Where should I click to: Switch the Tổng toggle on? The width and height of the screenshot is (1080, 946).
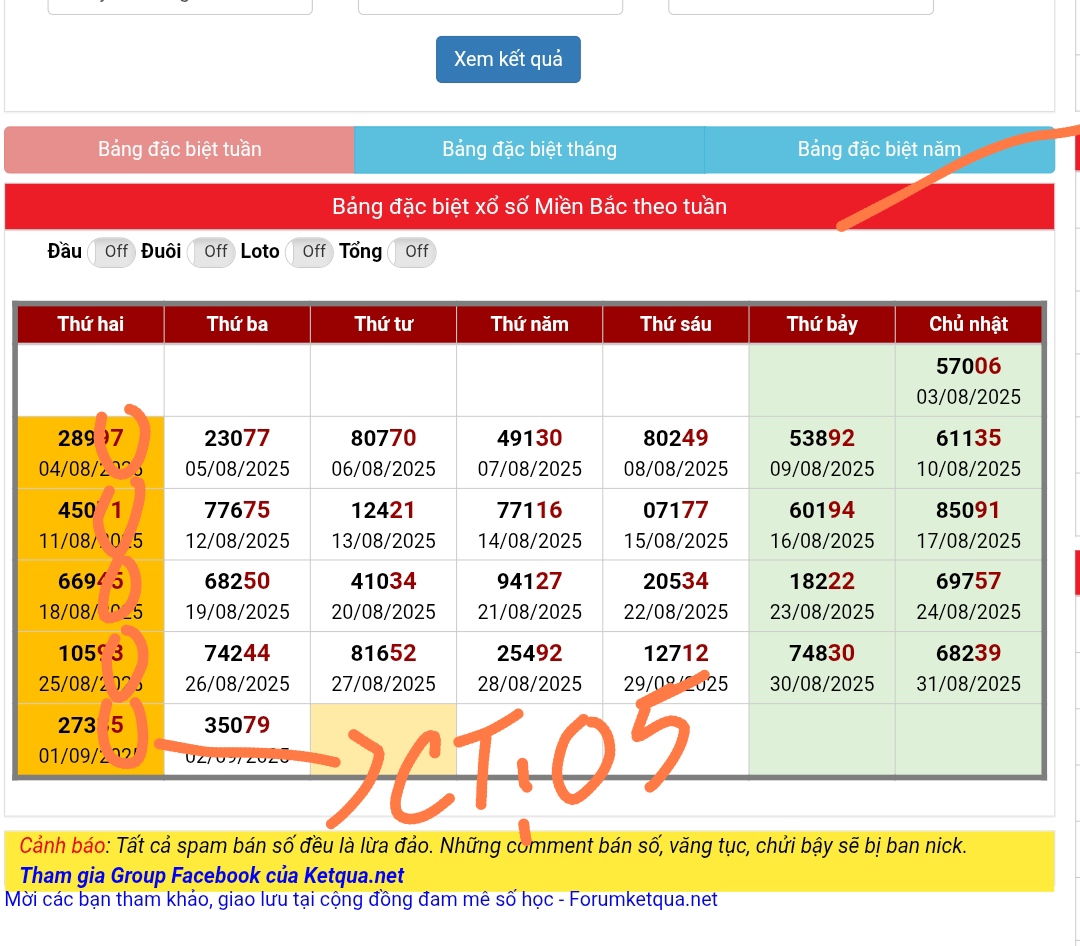(x=412, y=251)
